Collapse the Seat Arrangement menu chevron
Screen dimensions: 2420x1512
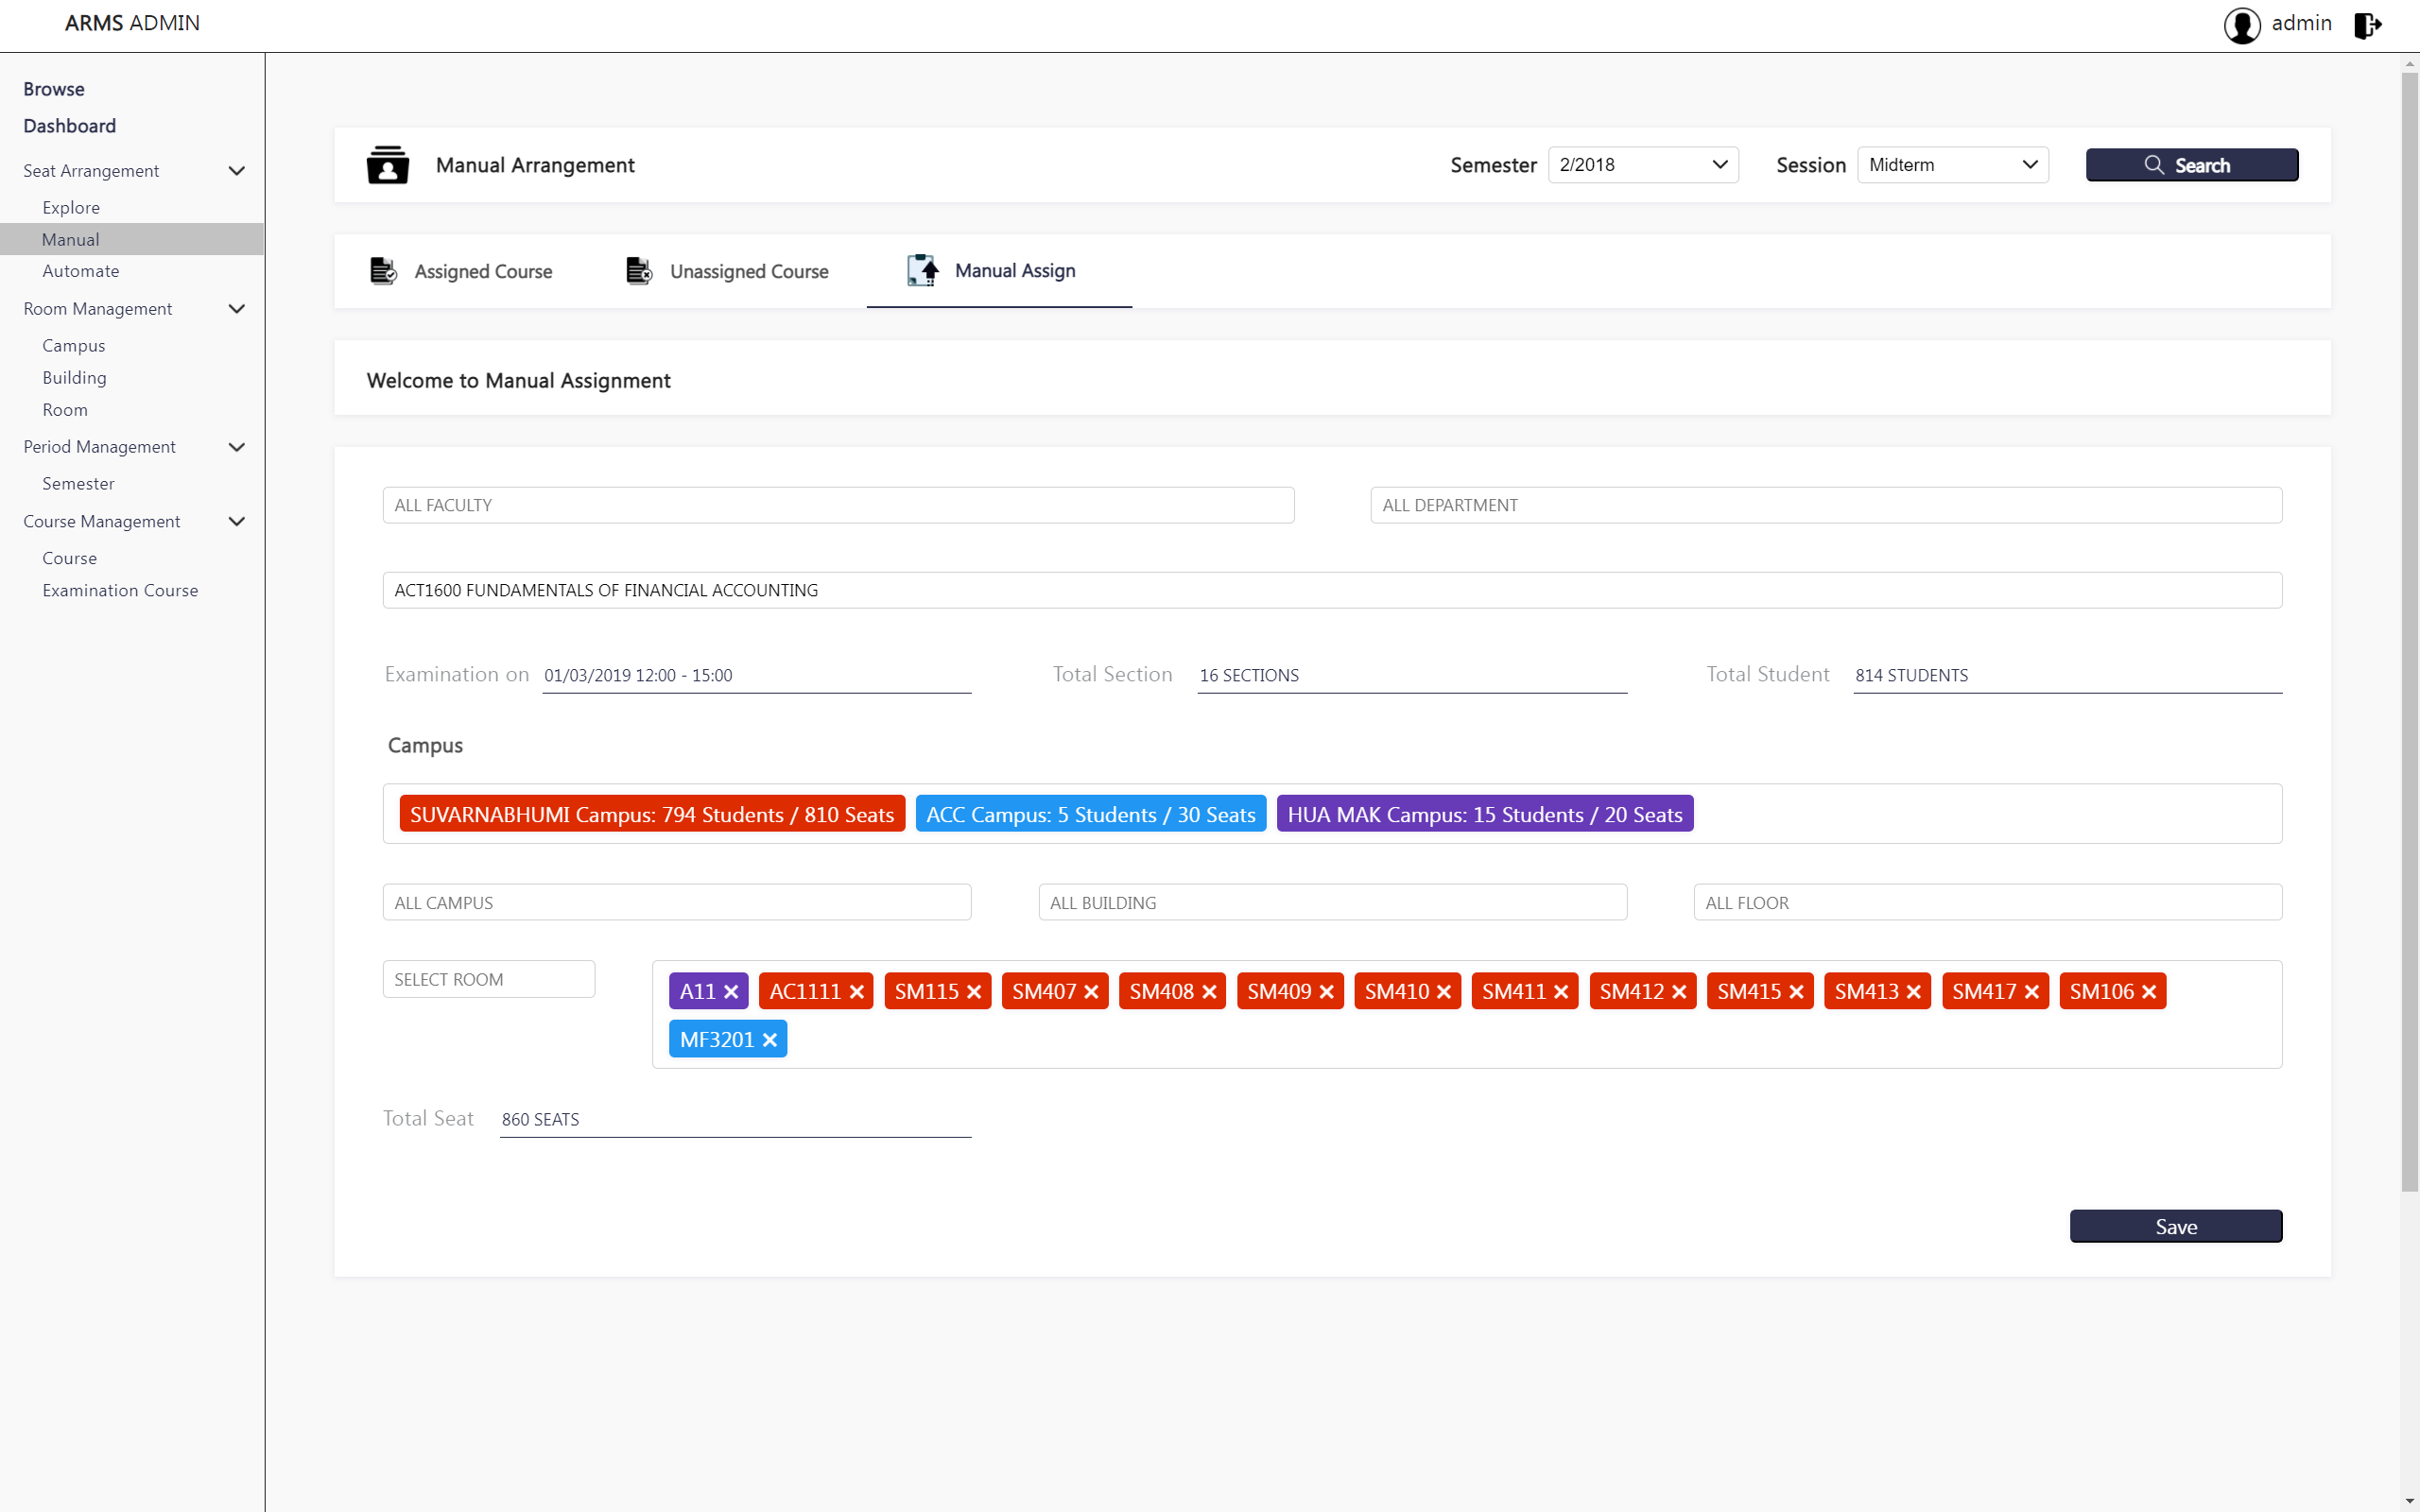237,171
